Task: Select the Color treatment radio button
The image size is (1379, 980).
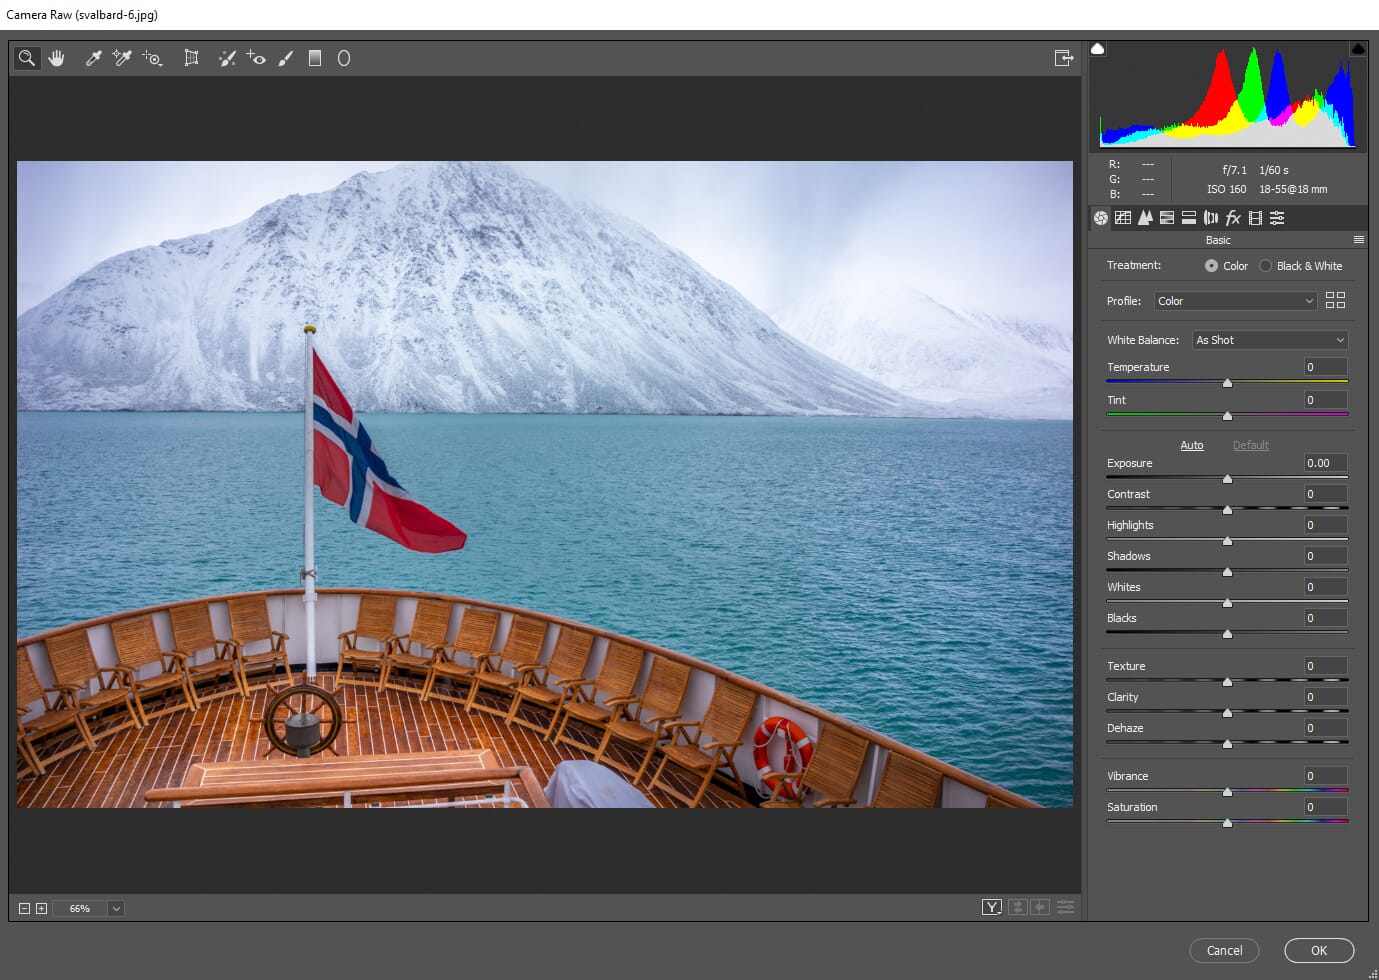Action: click(1212, 266)
